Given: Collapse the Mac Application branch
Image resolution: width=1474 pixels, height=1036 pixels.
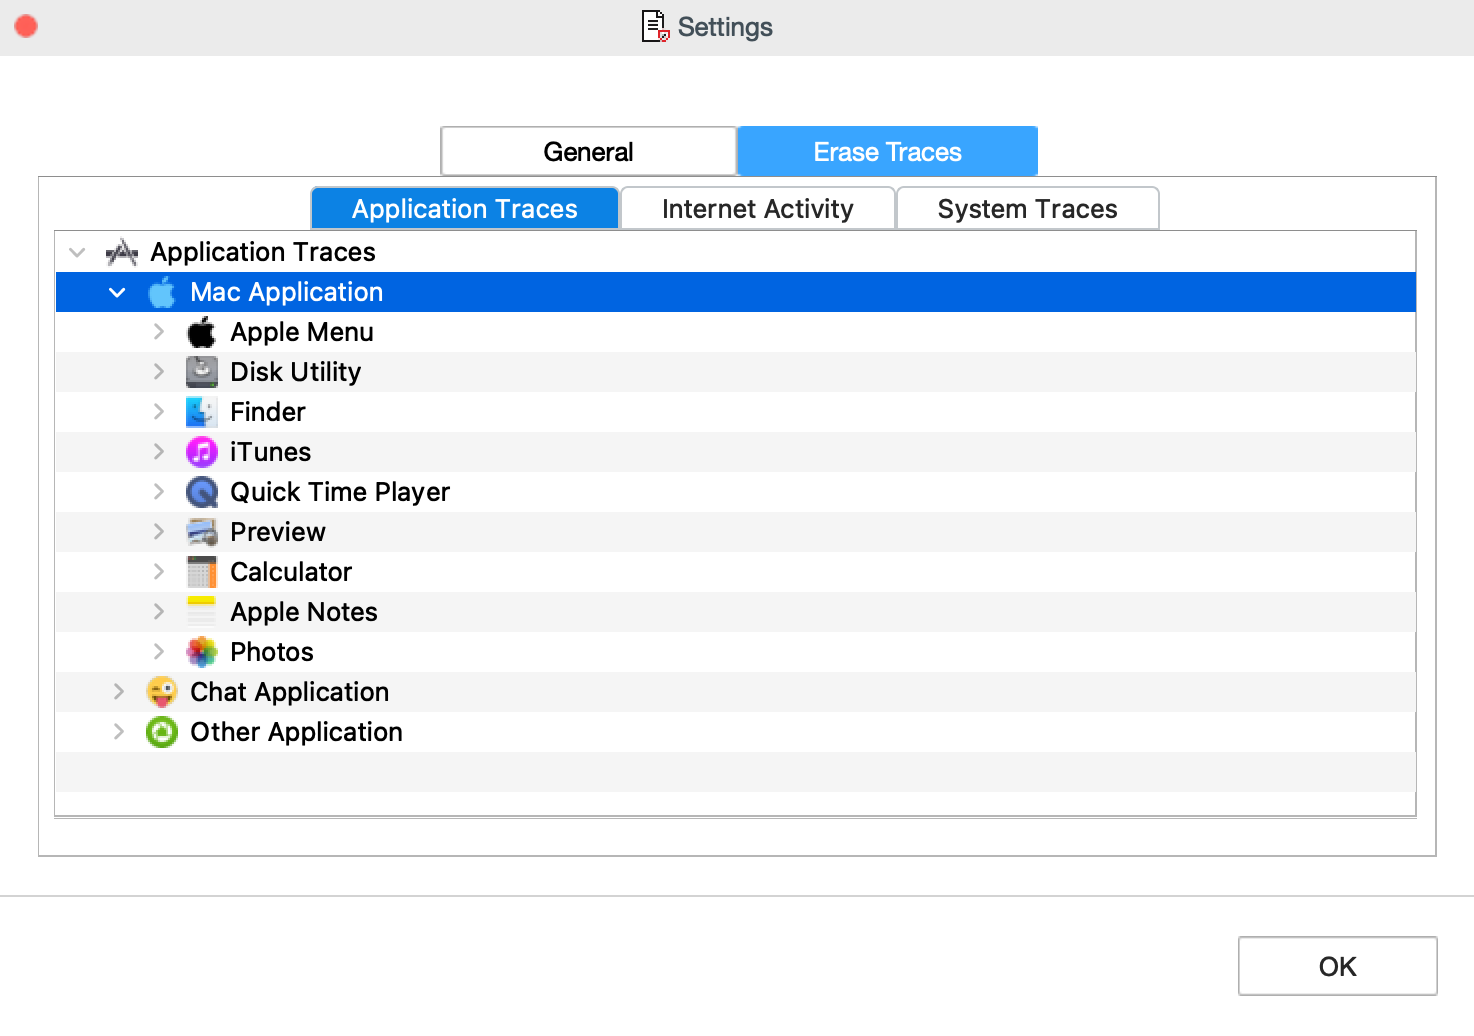Looking at the screenshot, I should 117,292.
